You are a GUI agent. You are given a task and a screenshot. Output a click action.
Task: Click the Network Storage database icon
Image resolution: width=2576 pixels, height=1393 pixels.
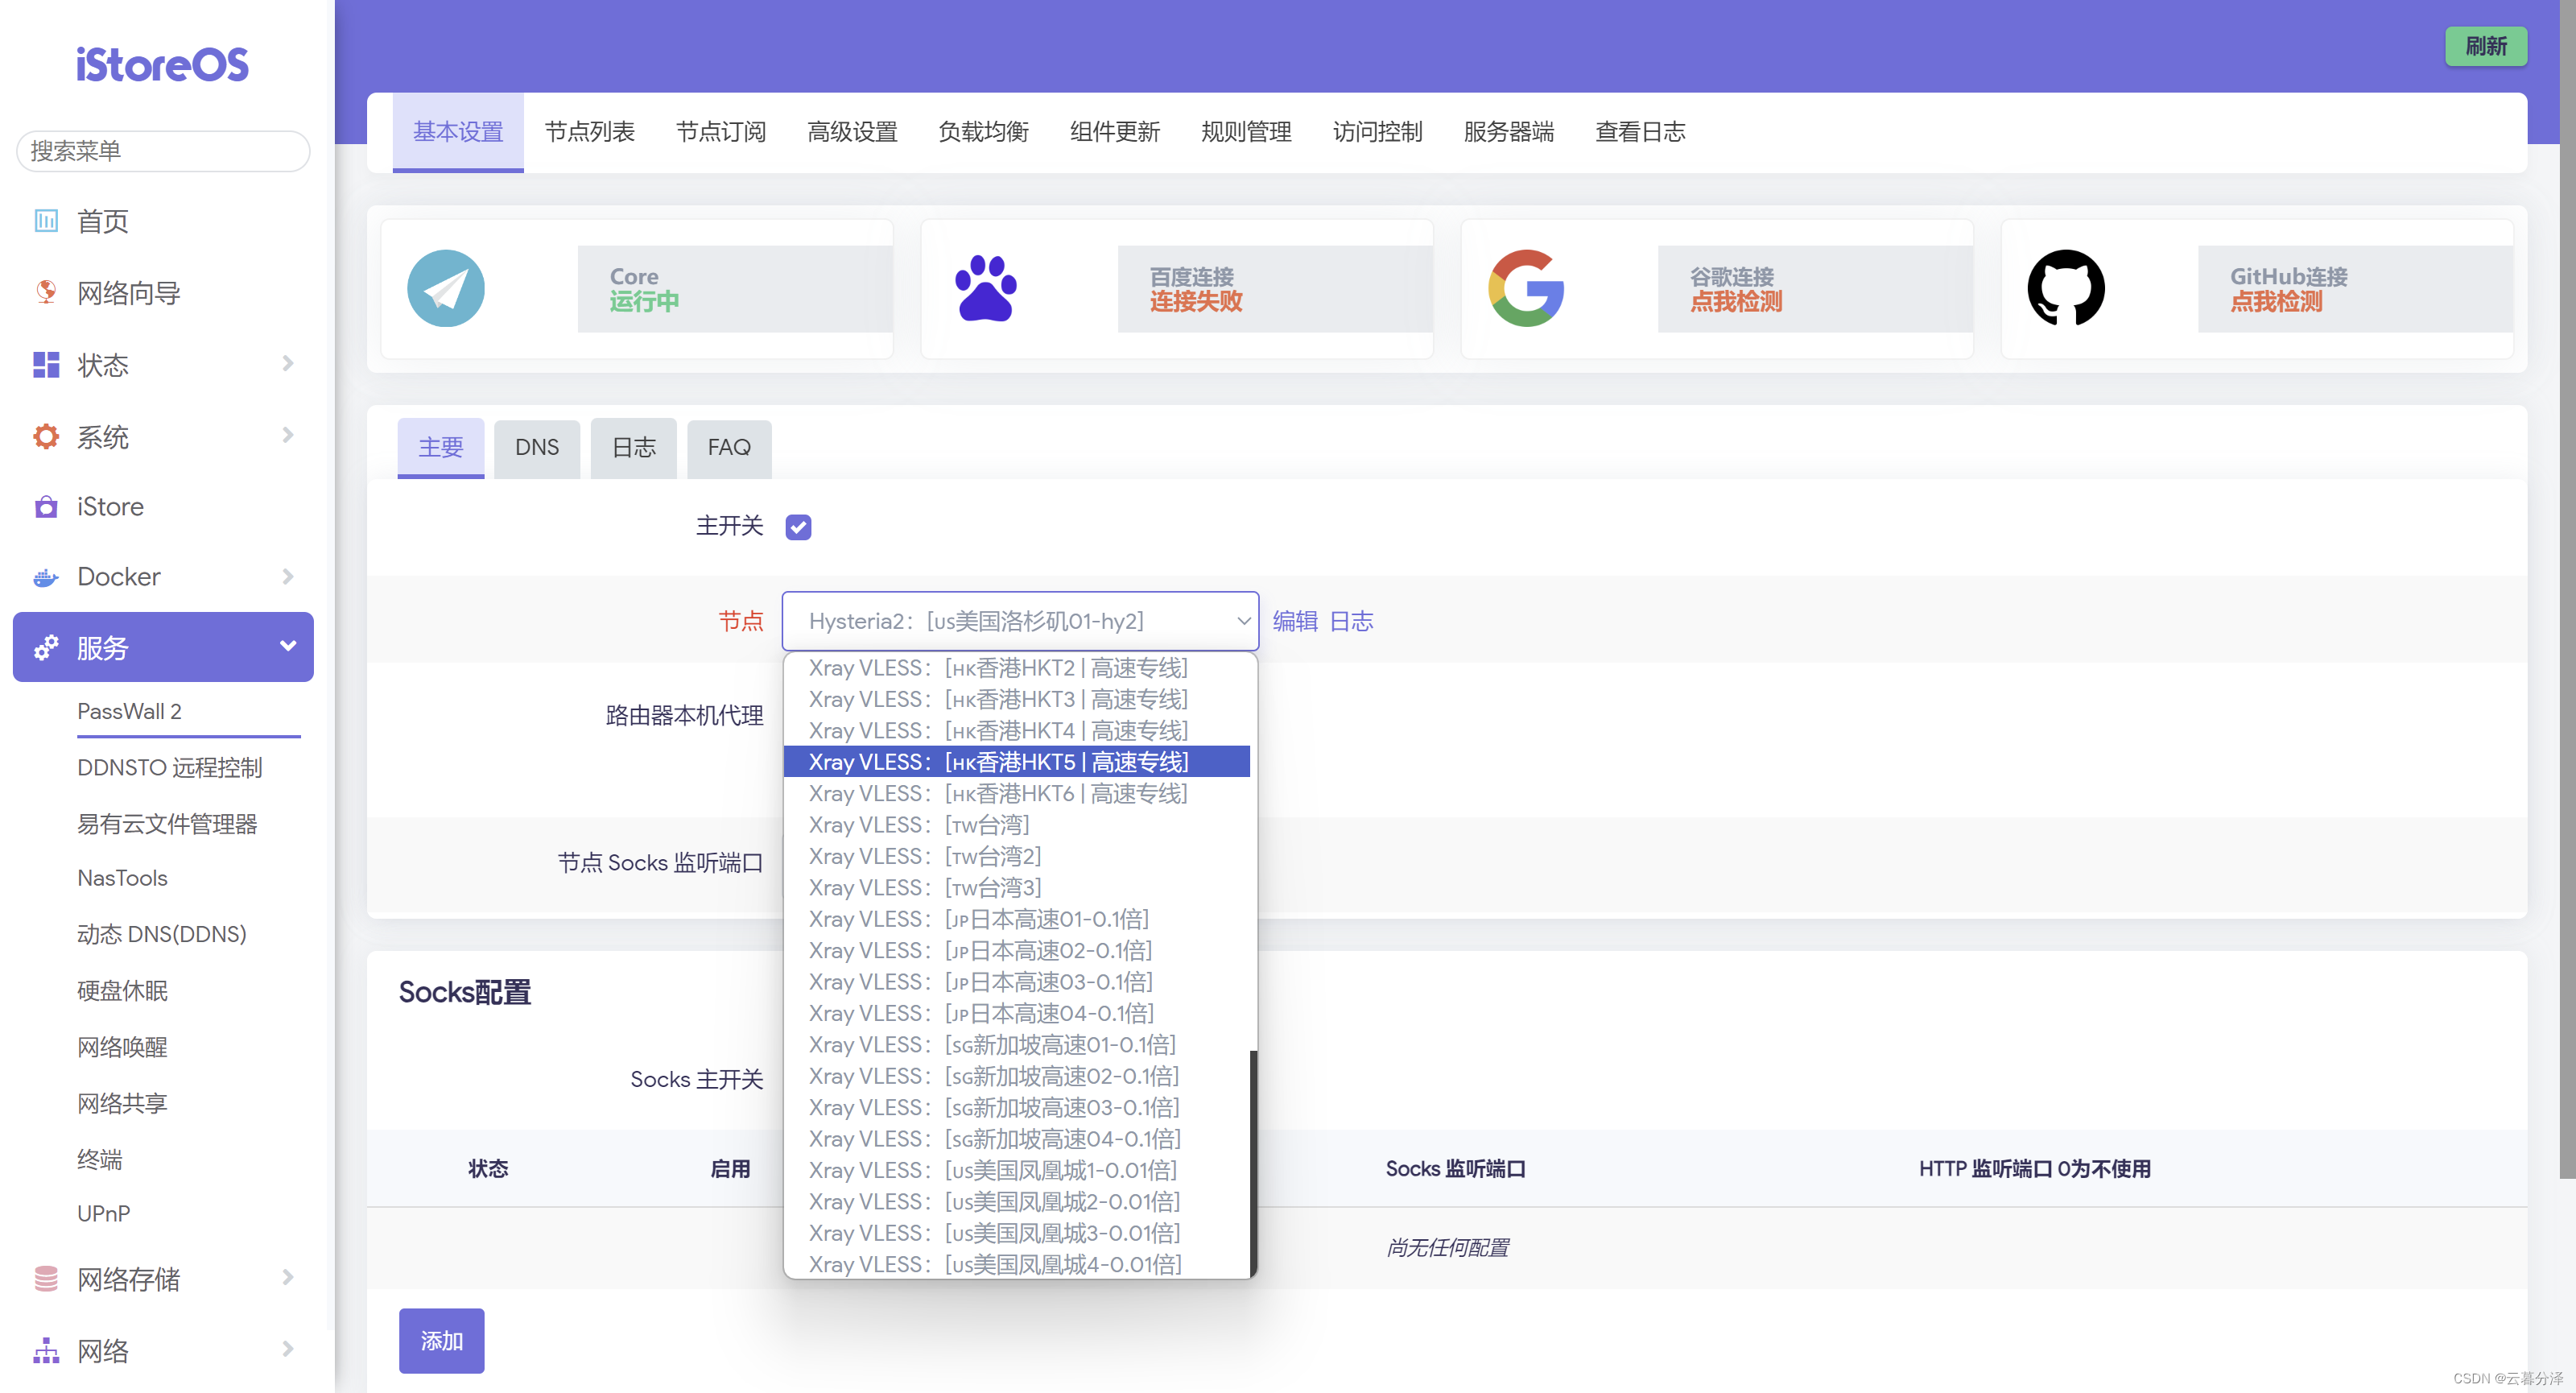[x=46, y=1279]
